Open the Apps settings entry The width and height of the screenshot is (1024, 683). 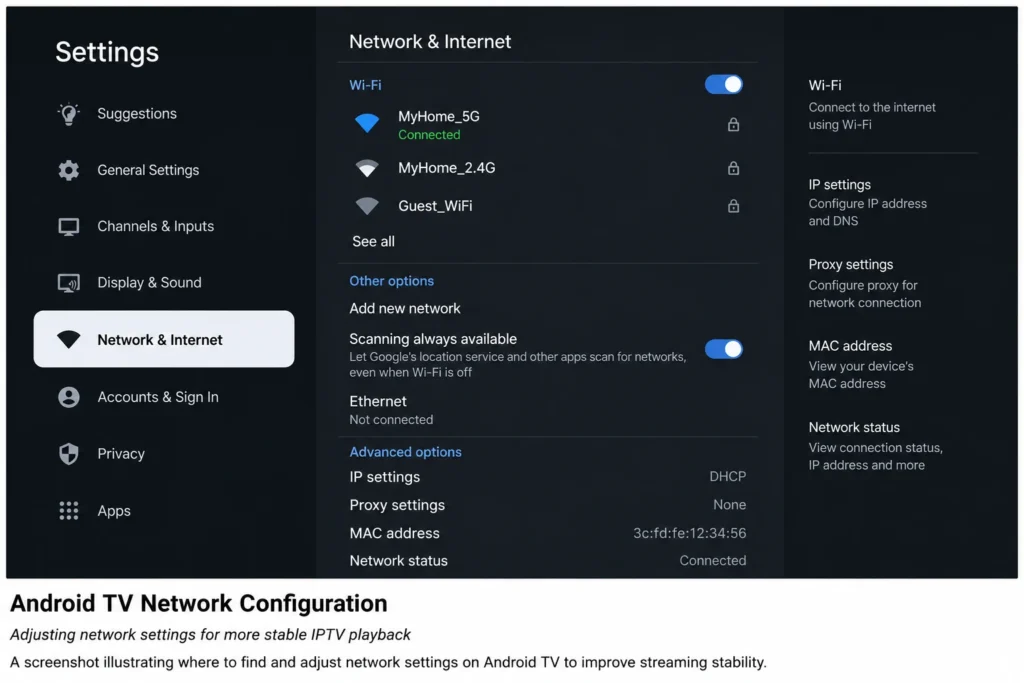click(163, 511)
